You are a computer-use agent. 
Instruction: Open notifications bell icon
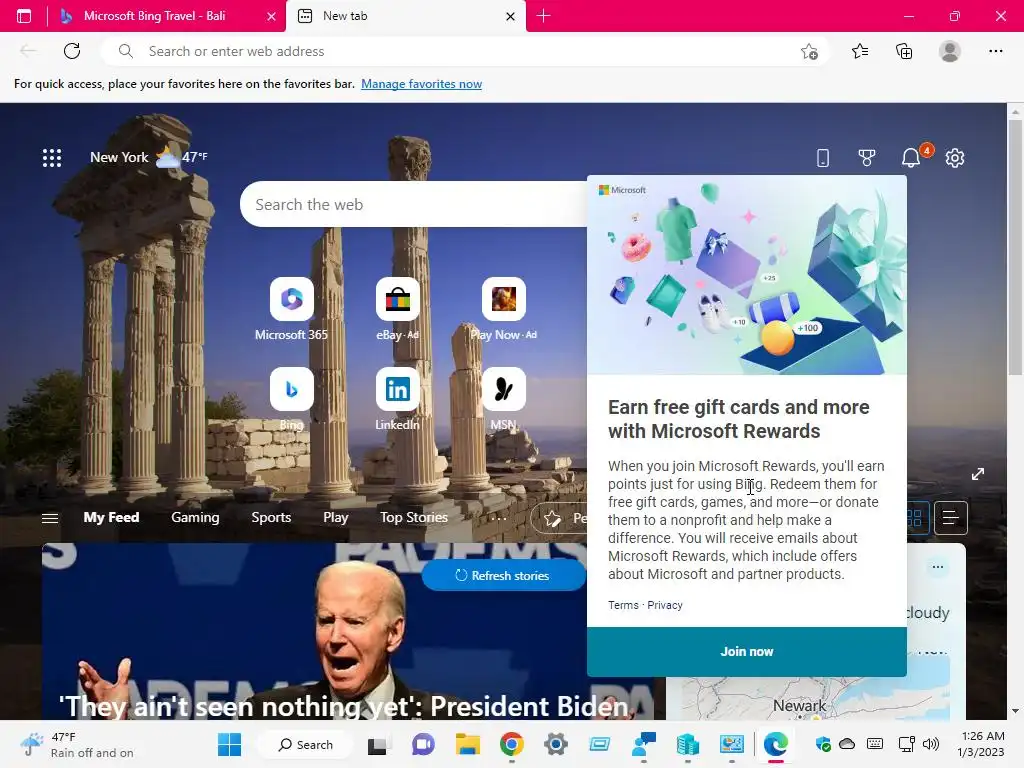(911, 157)
